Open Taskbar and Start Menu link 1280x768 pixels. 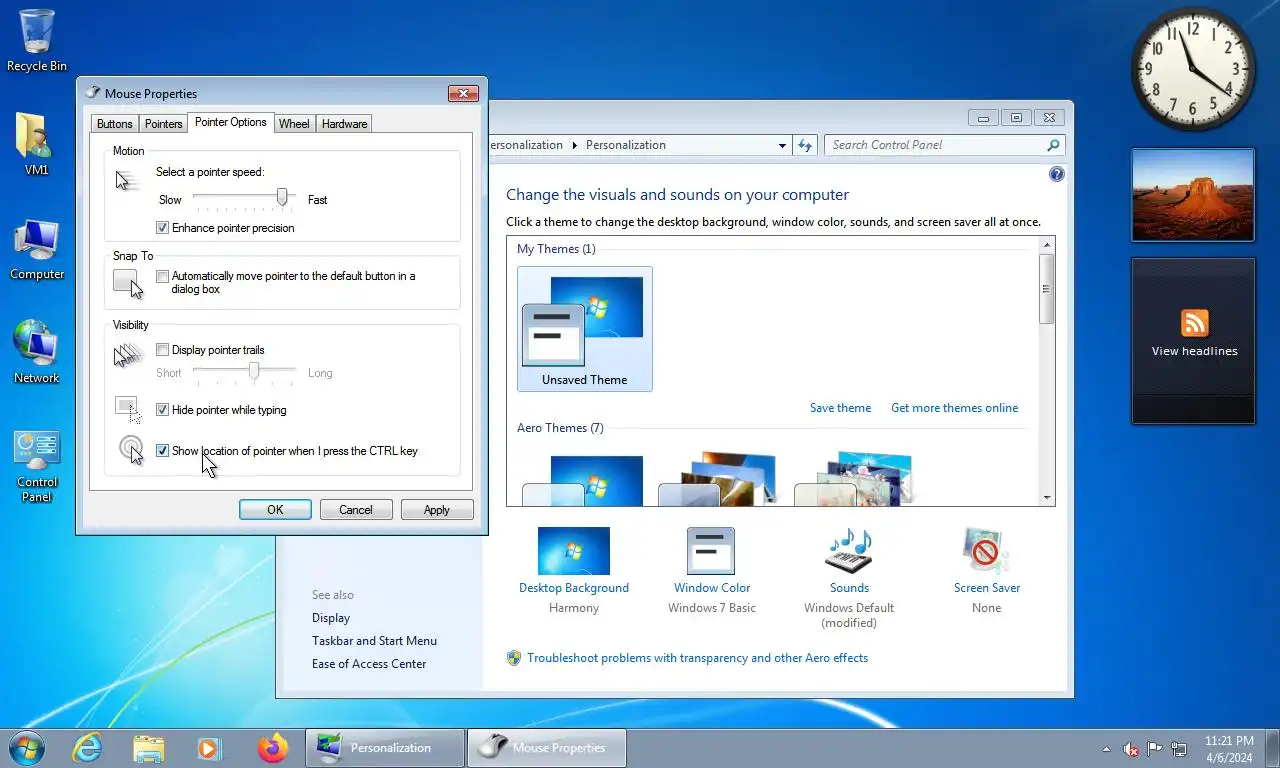(374, 641)
